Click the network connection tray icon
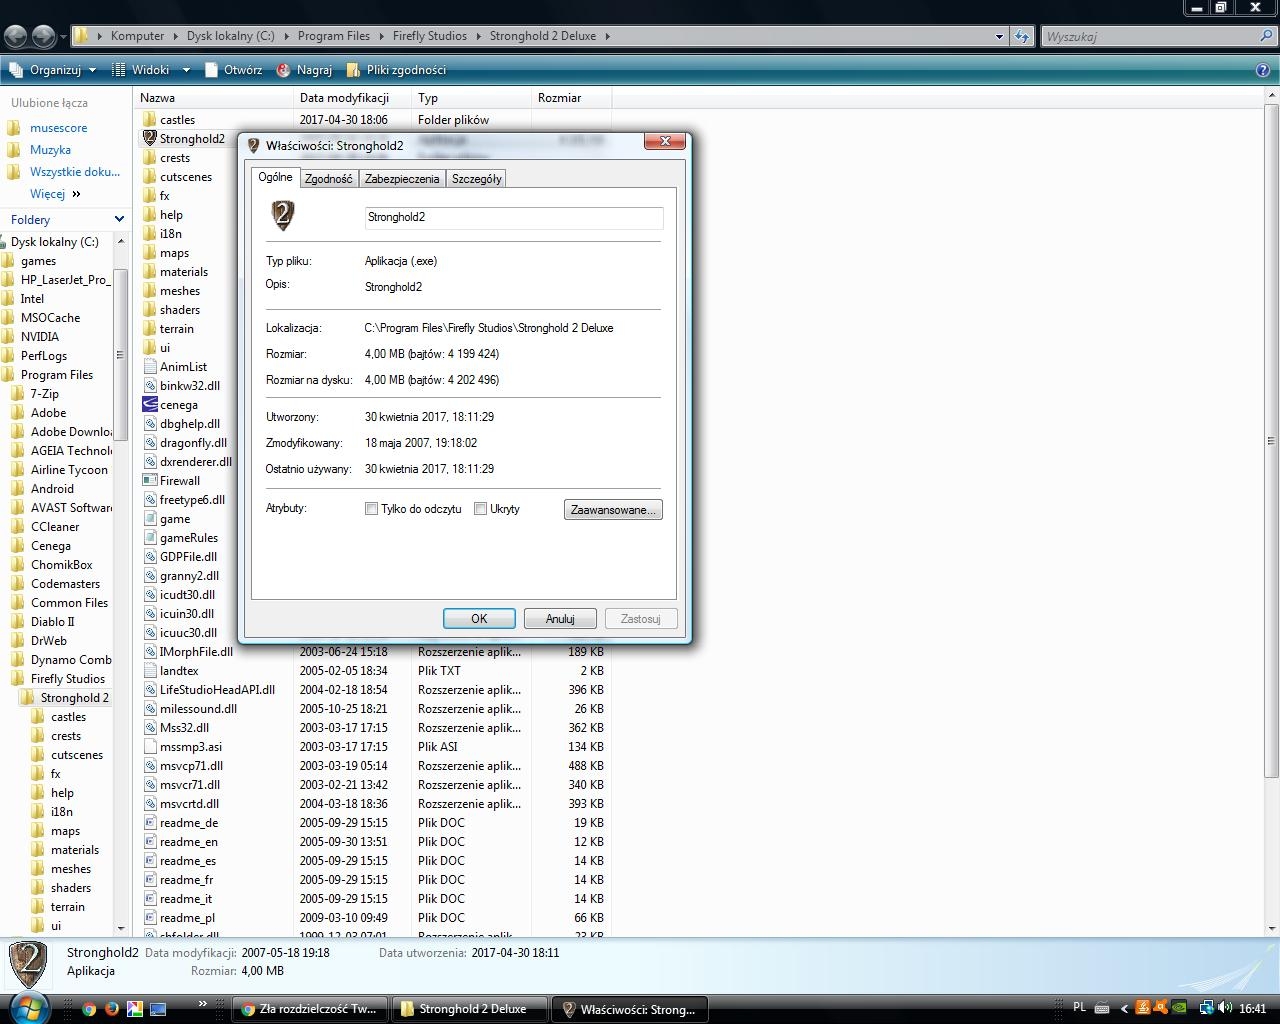This screenshot has height=1024, width=1280. 1207,1009
